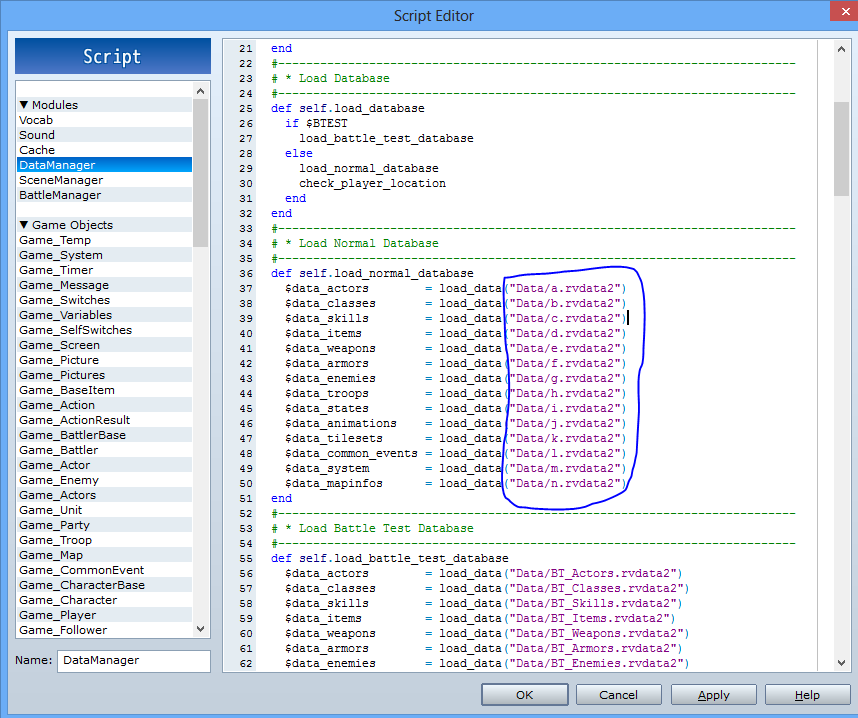The image size is (858, 718).
Task: Click the script list scroll-down arrow
Action: coord(200,629)
